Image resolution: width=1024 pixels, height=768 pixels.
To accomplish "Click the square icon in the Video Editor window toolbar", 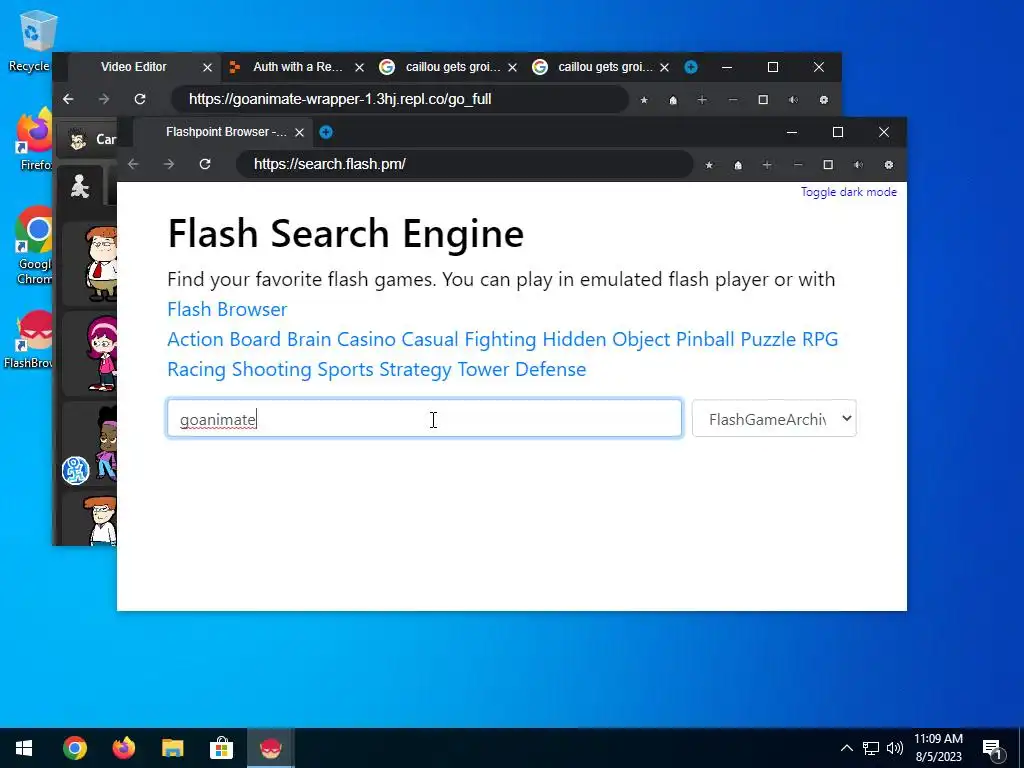I will click(763, 100).
